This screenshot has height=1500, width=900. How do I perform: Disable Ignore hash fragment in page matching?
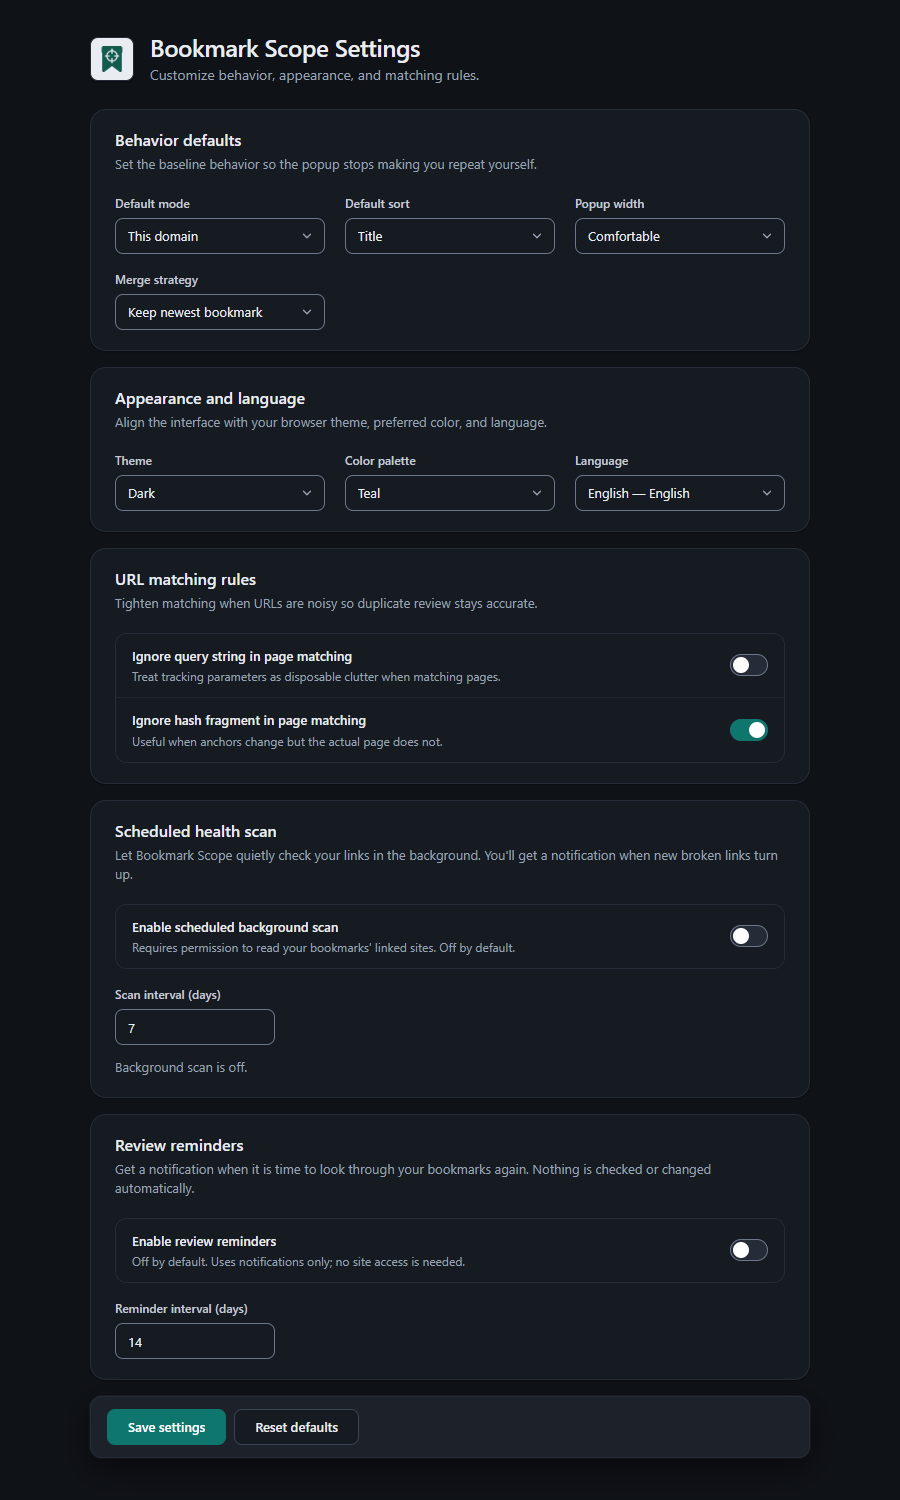pos(749,730)
